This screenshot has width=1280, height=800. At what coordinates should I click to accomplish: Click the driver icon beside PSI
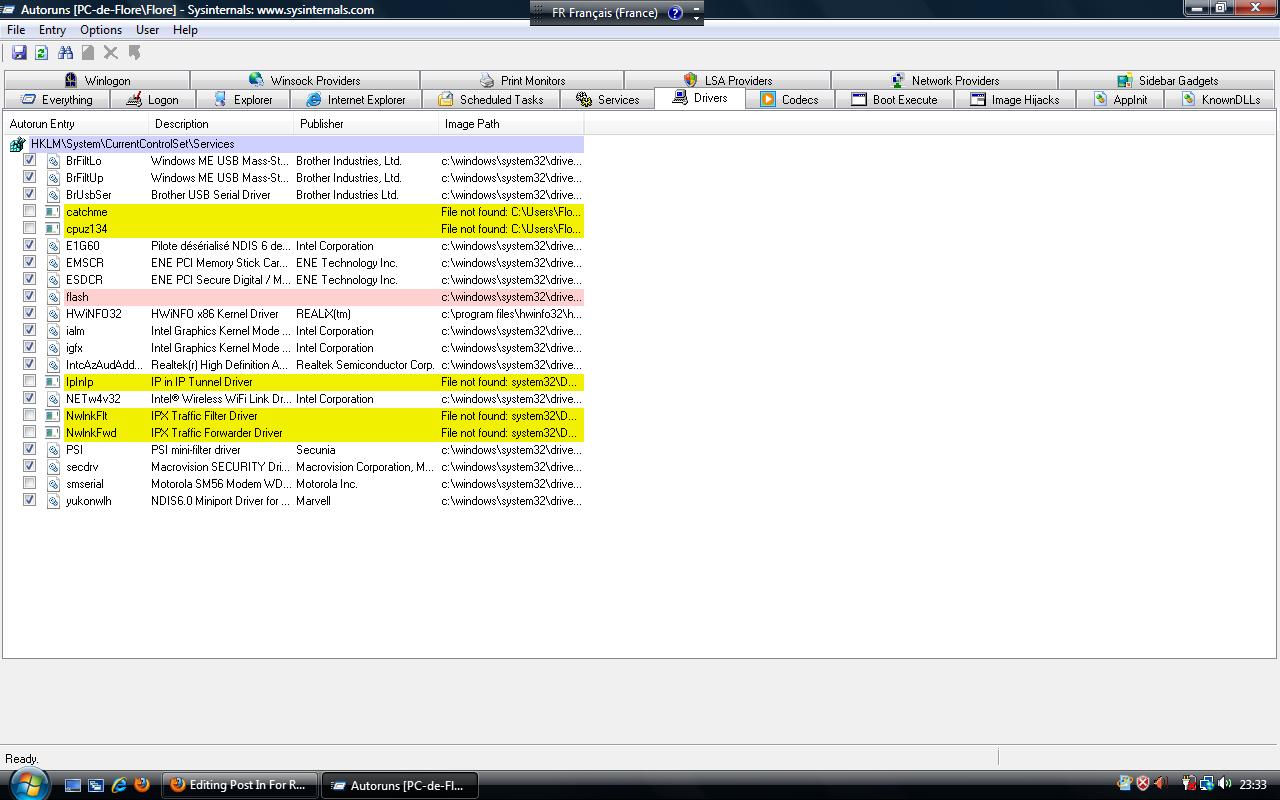53,450
